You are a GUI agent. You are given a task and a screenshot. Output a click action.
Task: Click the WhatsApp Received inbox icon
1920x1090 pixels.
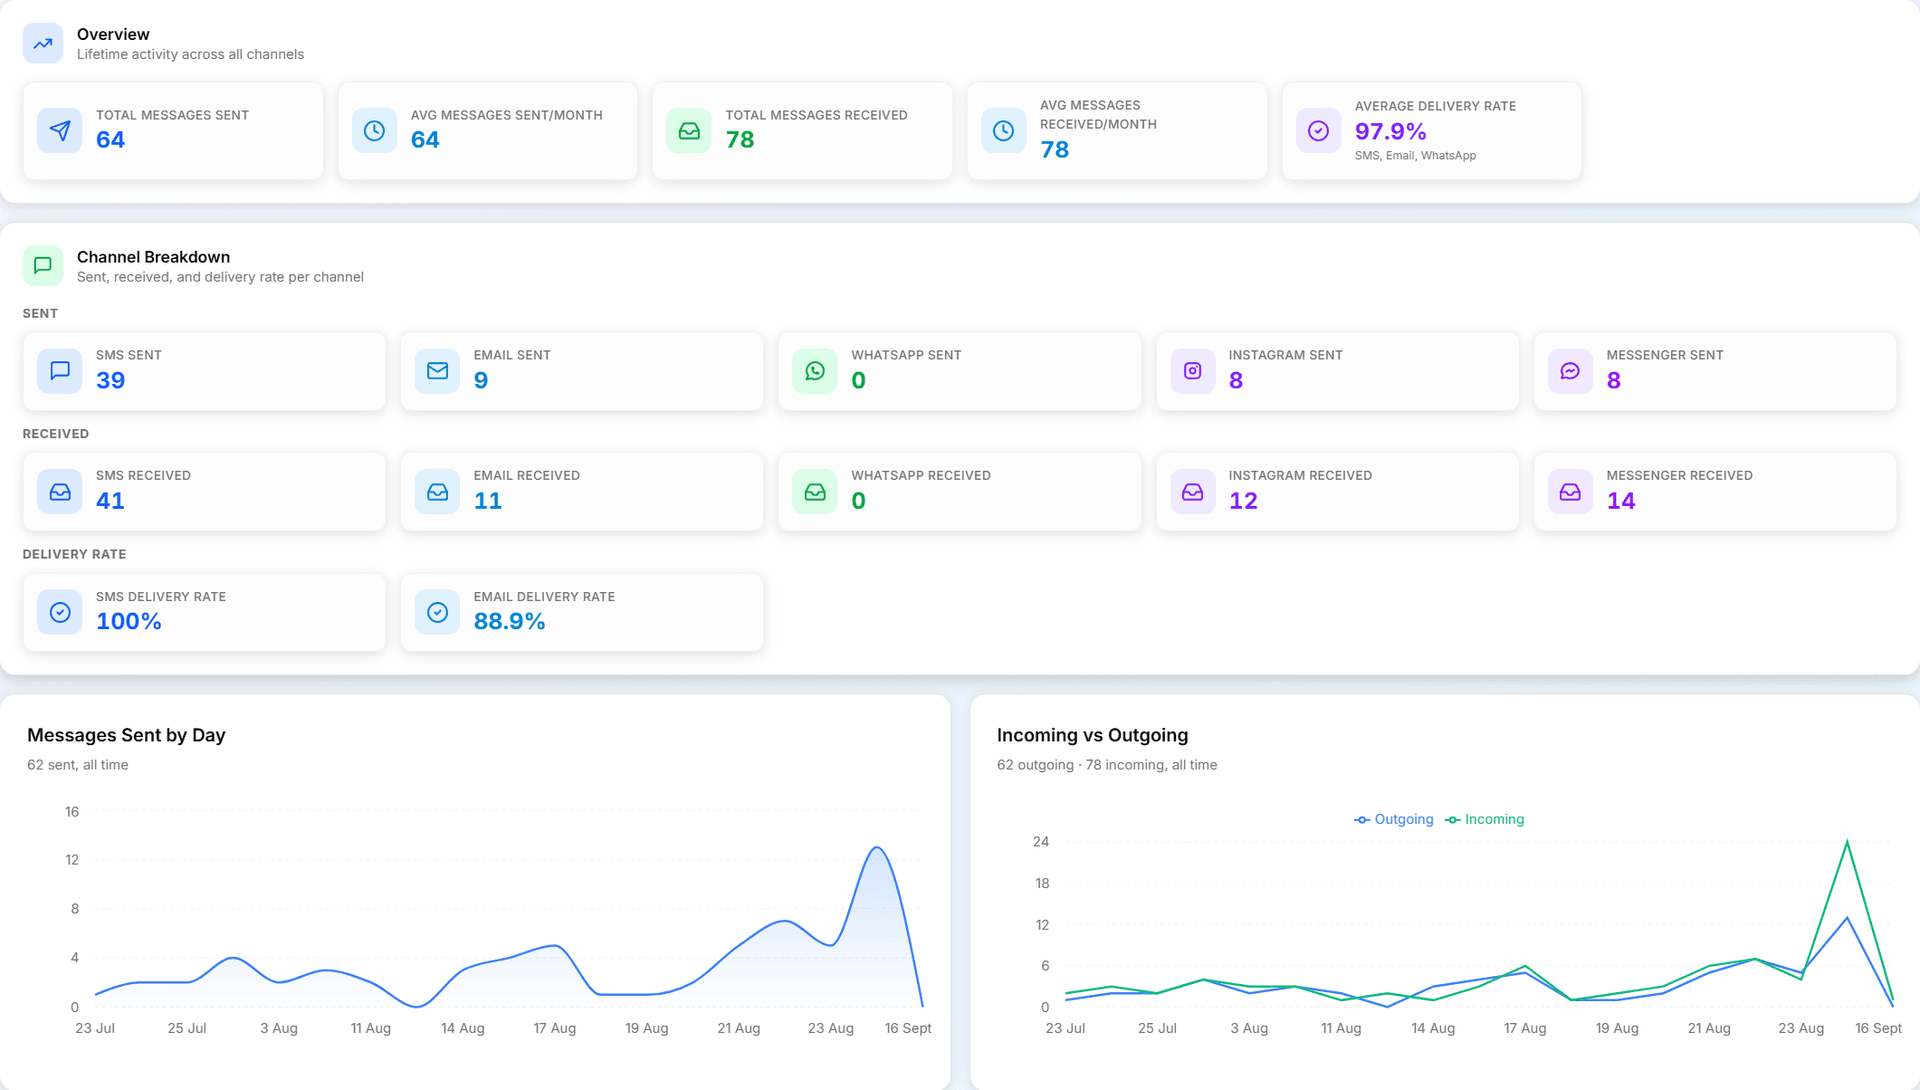point(815,492)
